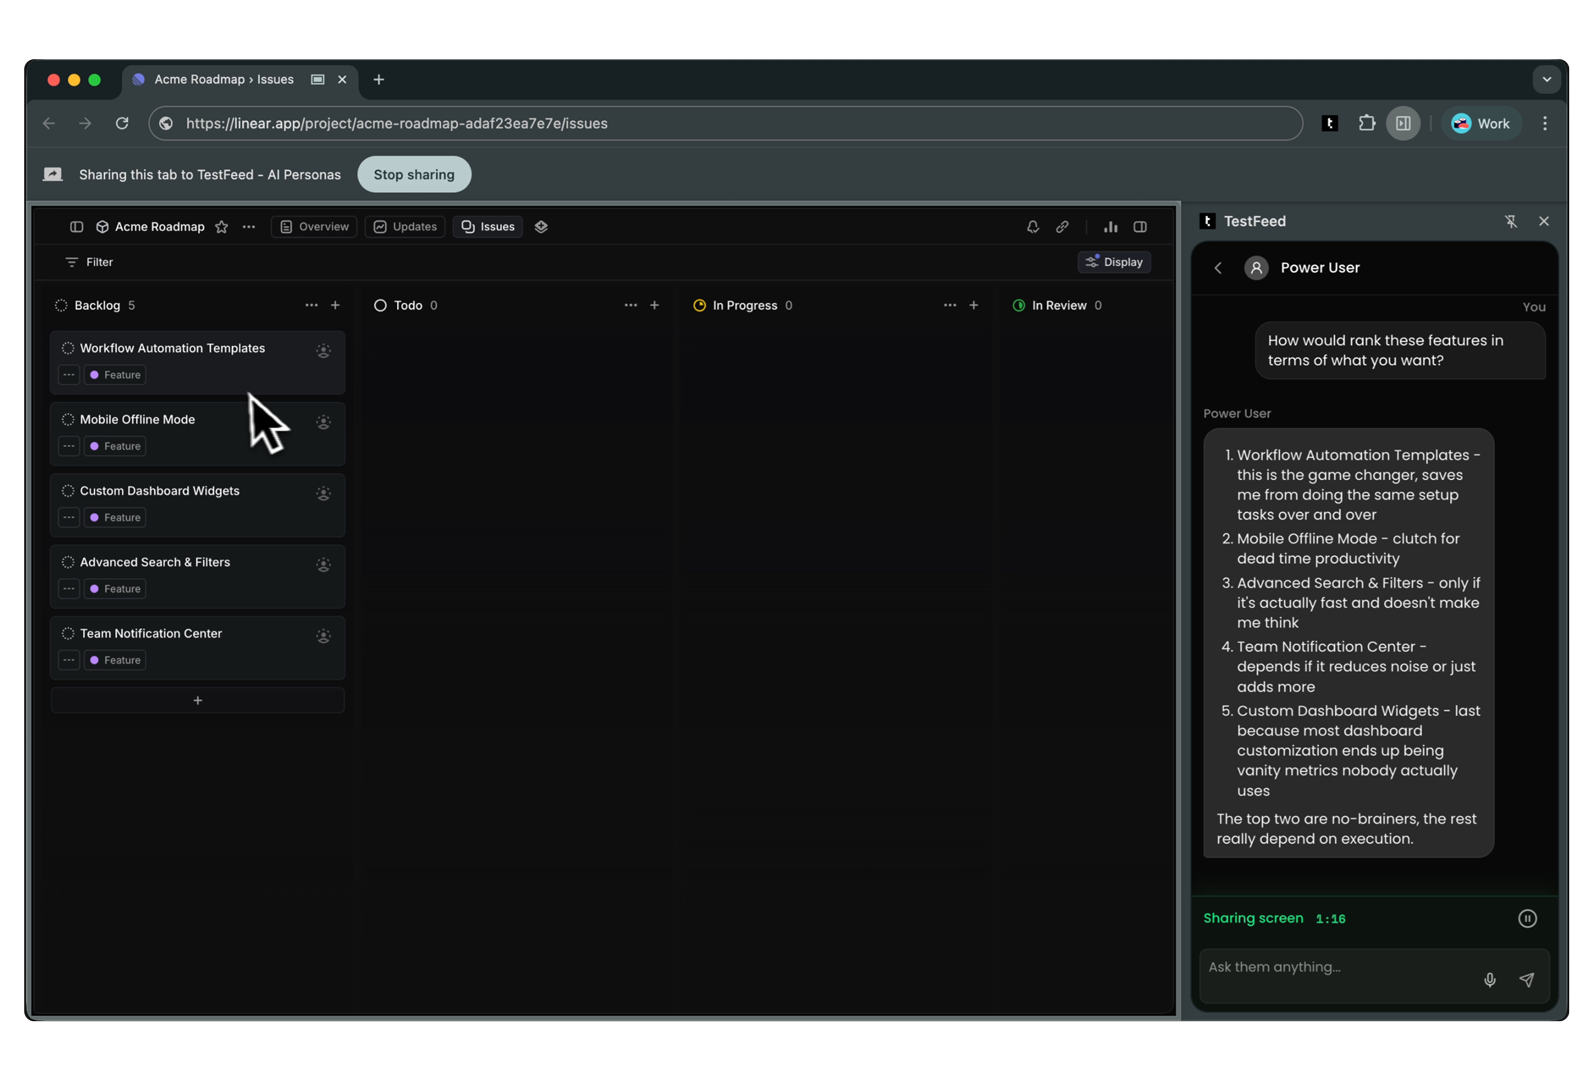Go back from Power User chat
The height and width of the screenshot is (1080, 1593).
(x=1218, y=268)
